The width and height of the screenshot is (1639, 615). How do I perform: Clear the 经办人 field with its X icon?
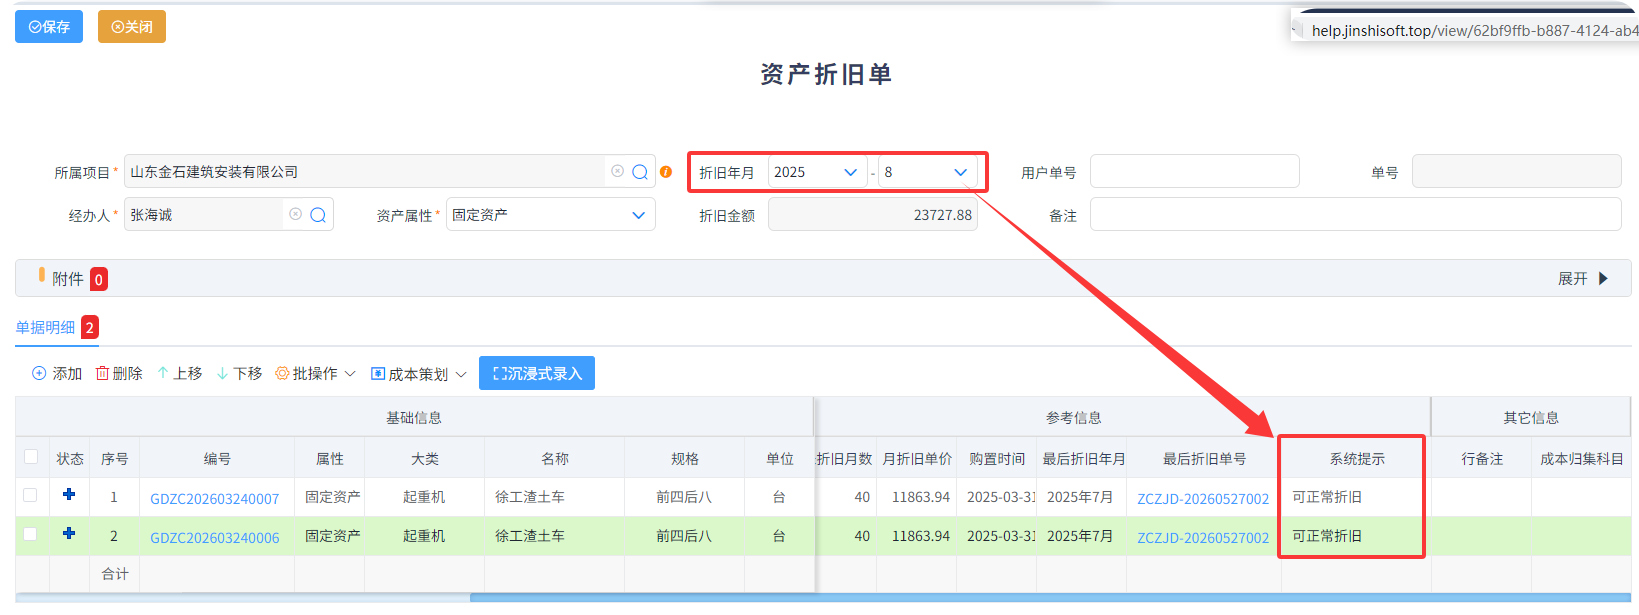click(x=295, y=214)
